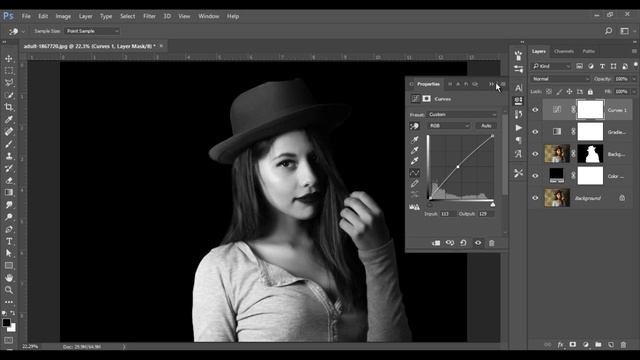
Task: Switch to the Channels tab
Action: tap(564, 51)
